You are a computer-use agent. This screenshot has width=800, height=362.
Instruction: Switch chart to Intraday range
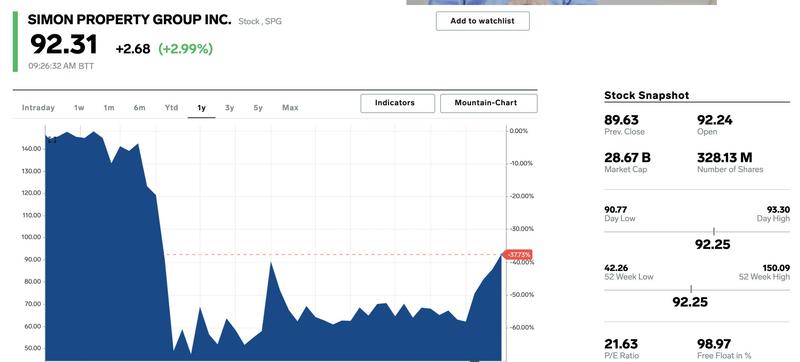click(x=38, y=108)
